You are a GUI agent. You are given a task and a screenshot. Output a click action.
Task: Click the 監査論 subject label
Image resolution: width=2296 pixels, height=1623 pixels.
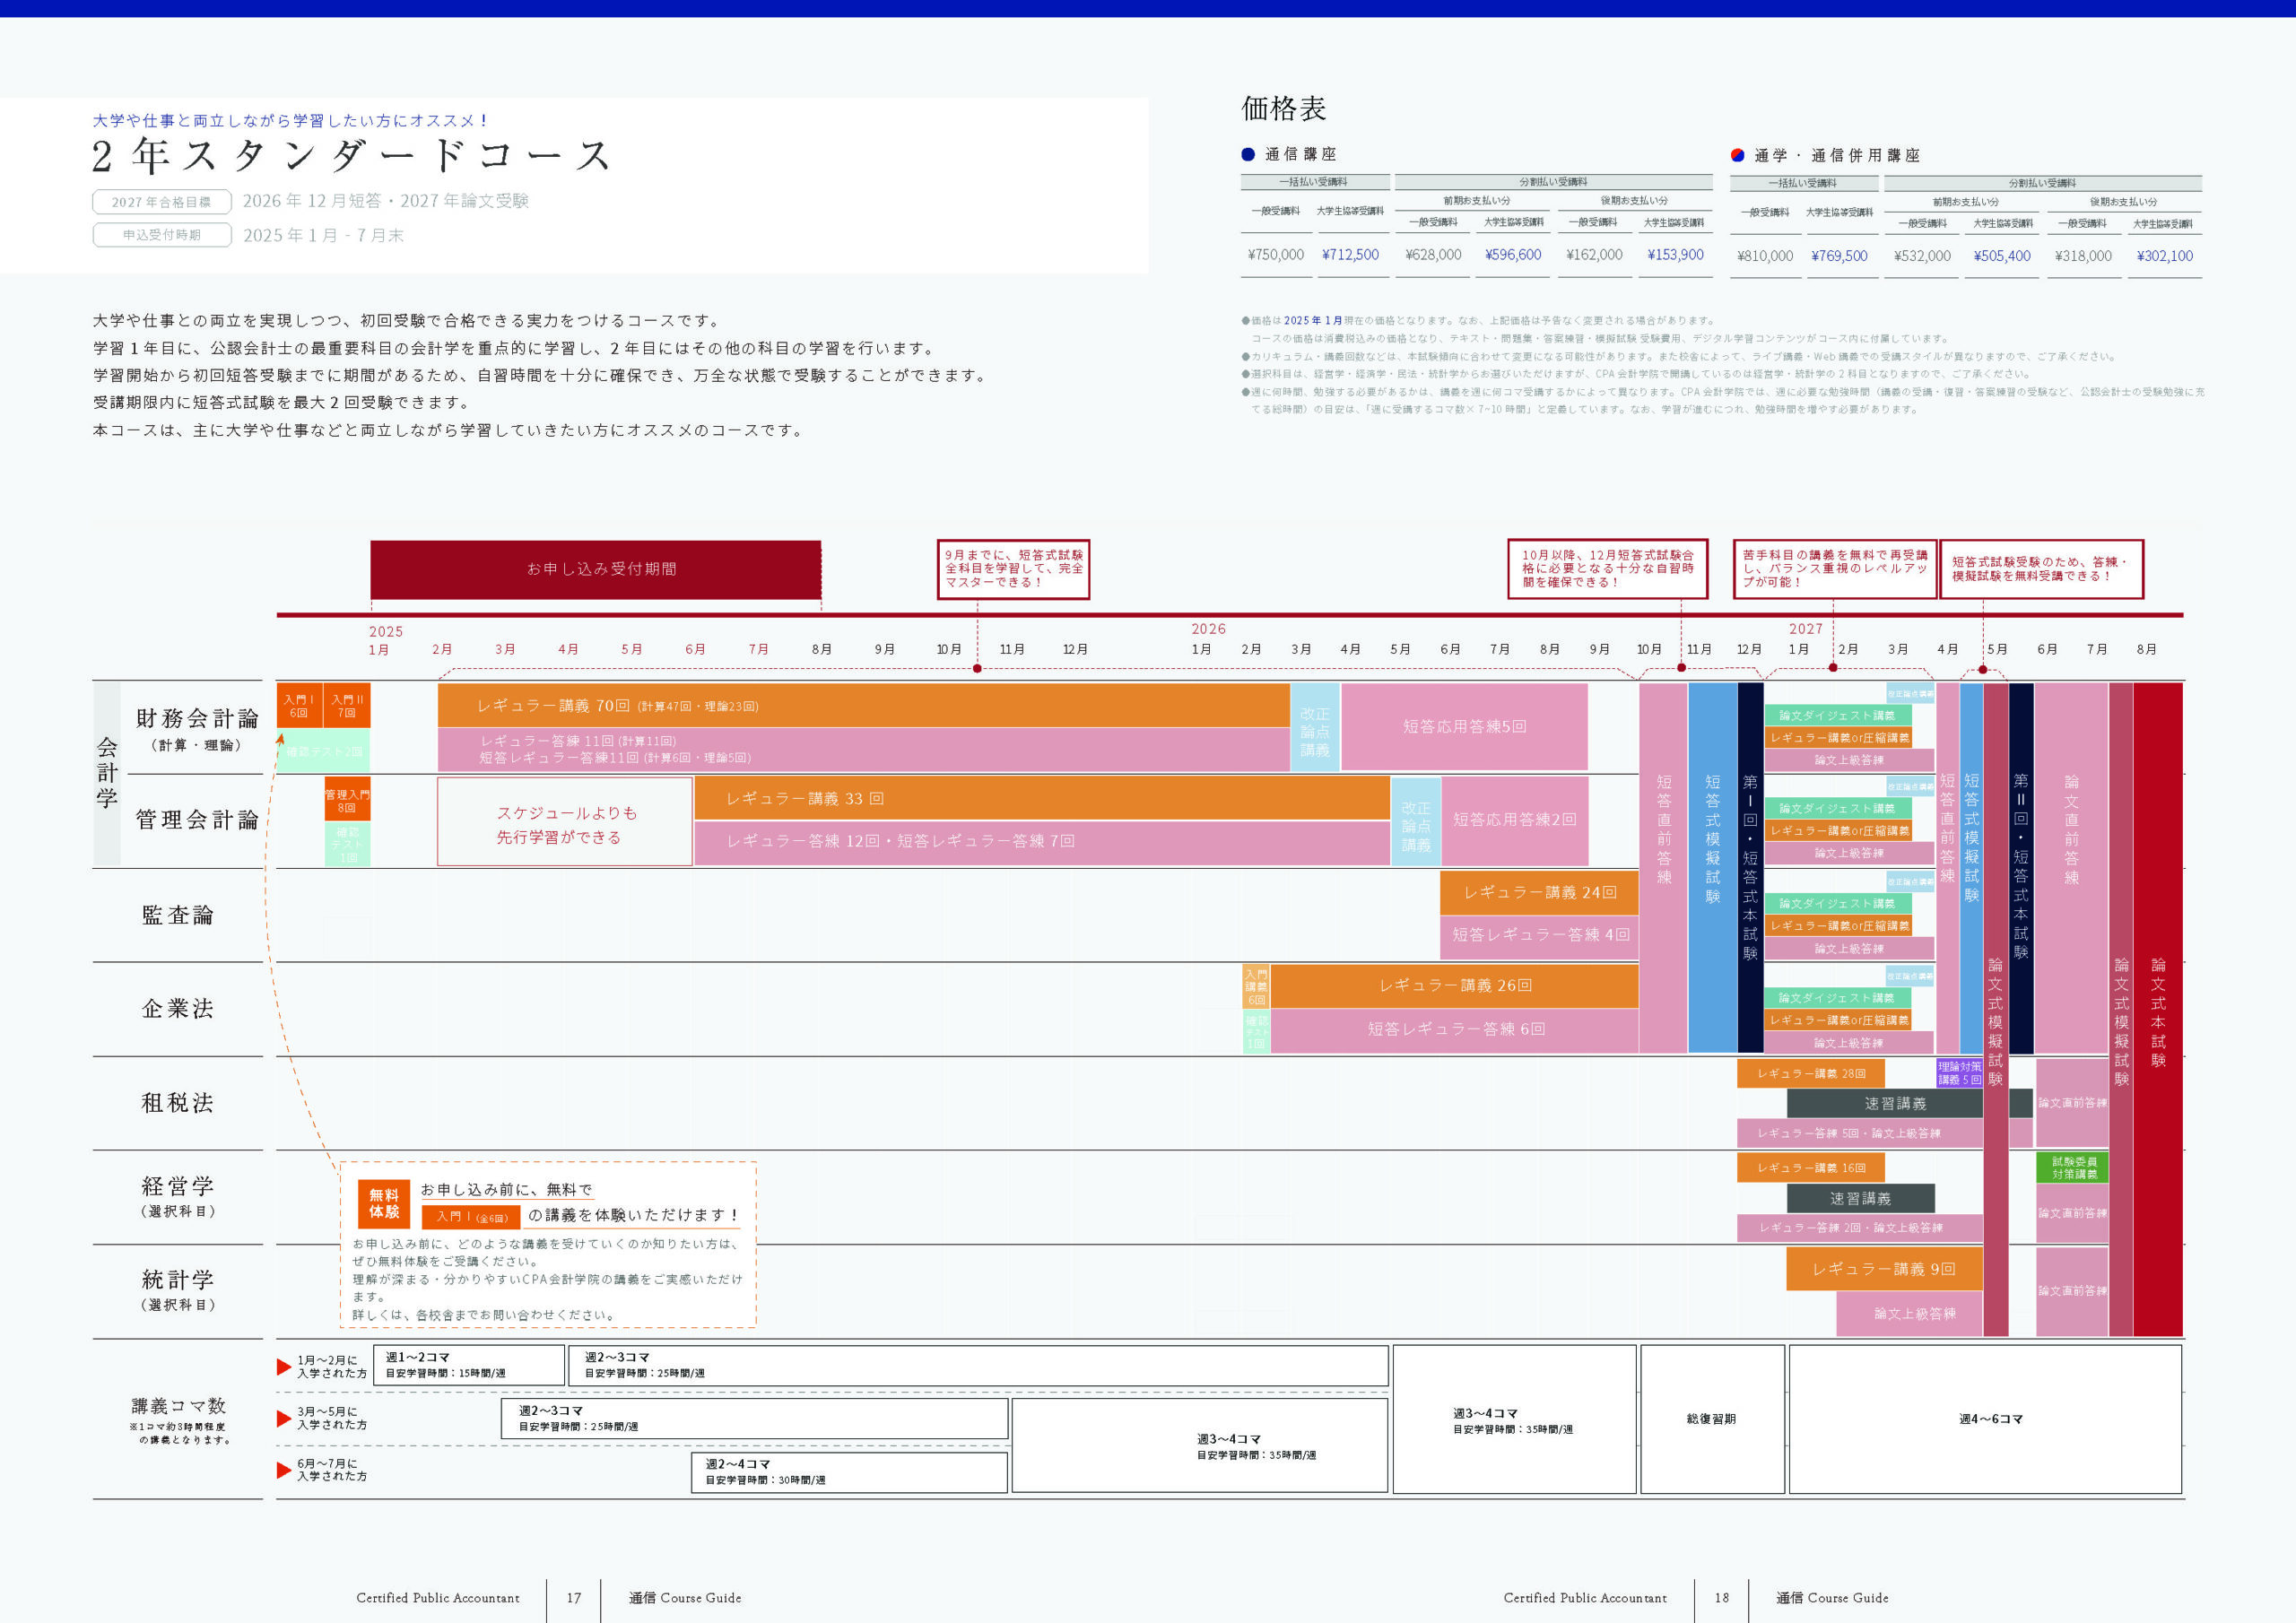tap(178, 916)
